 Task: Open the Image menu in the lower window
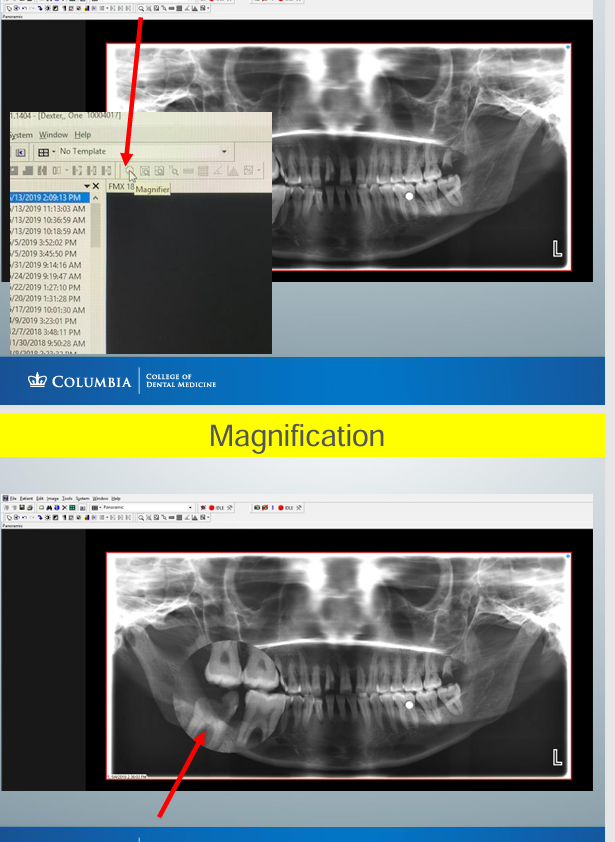[53, 498]
